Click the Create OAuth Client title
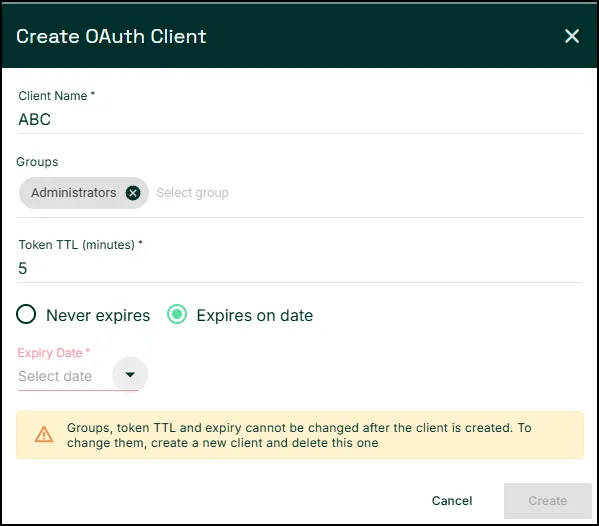The image size is (599, 526). click(x=111, y=37)
